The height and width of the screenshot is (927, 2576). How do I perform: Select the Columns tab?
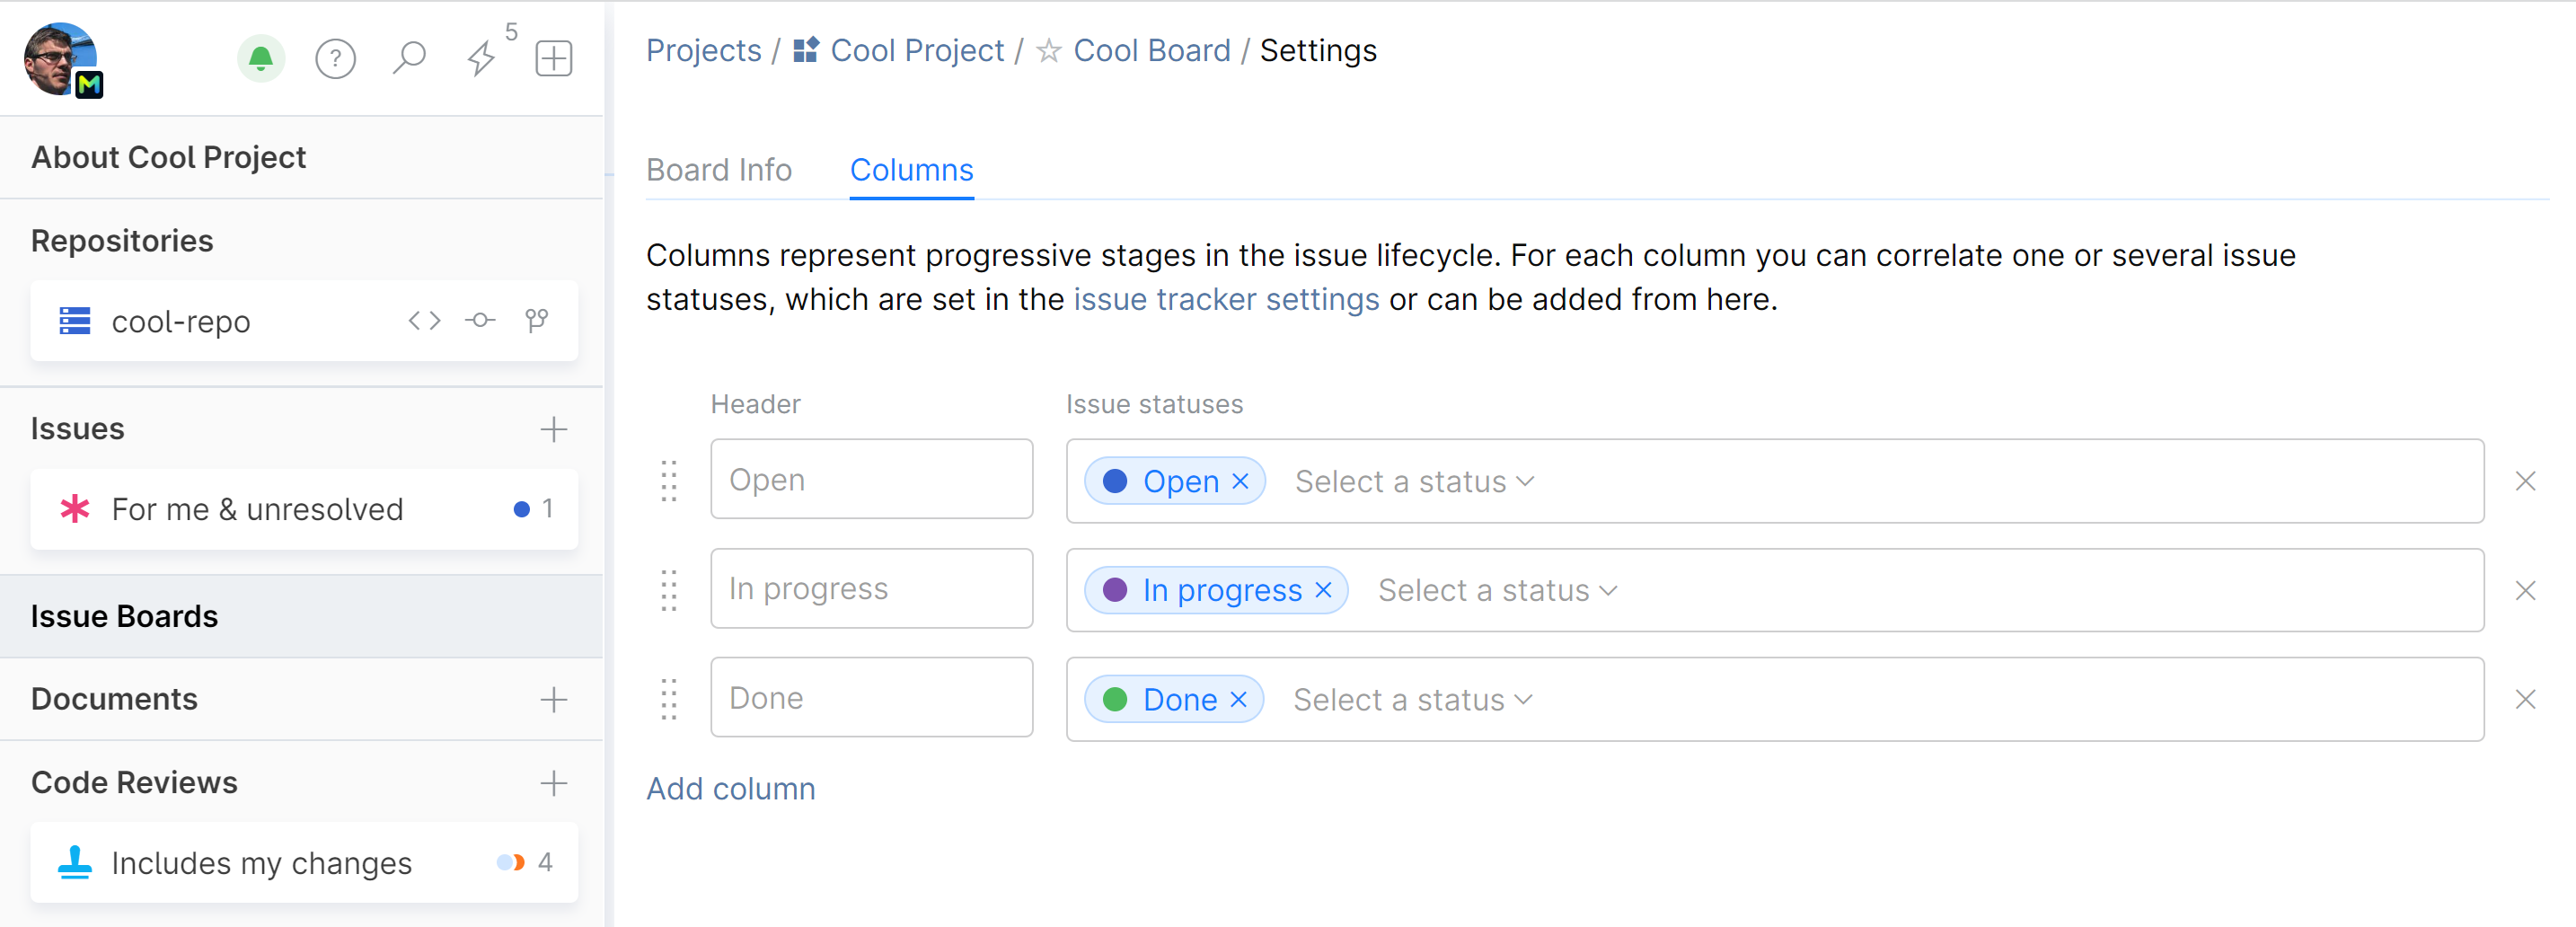coord(911,170)
